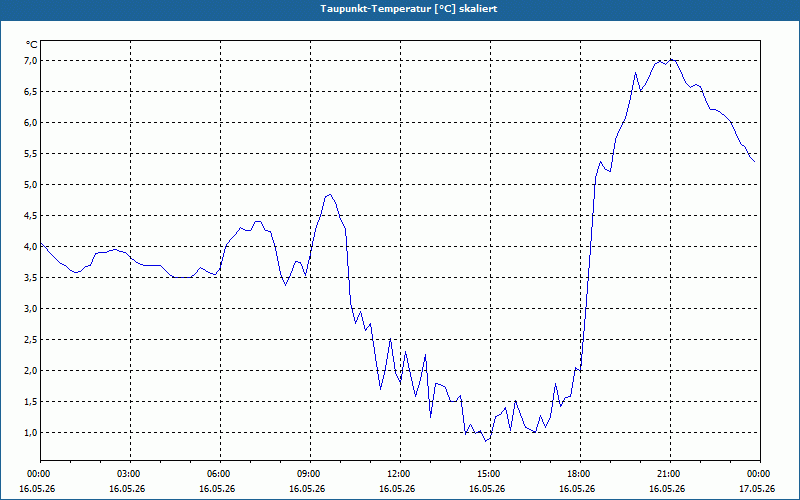Click the 09:00 time label
The height and width of the screenshot is (500, 800).
310,474
